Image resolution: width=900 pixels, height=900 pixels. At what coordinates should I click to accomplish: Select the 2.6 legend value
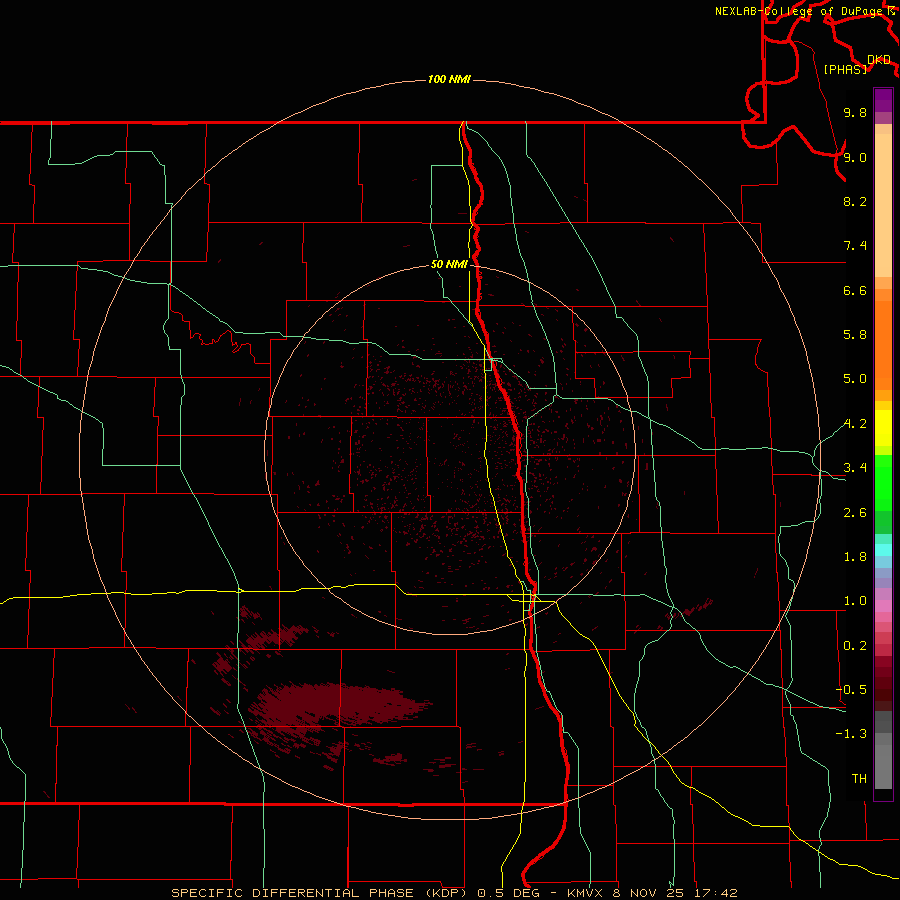click(x=855, y=513)
